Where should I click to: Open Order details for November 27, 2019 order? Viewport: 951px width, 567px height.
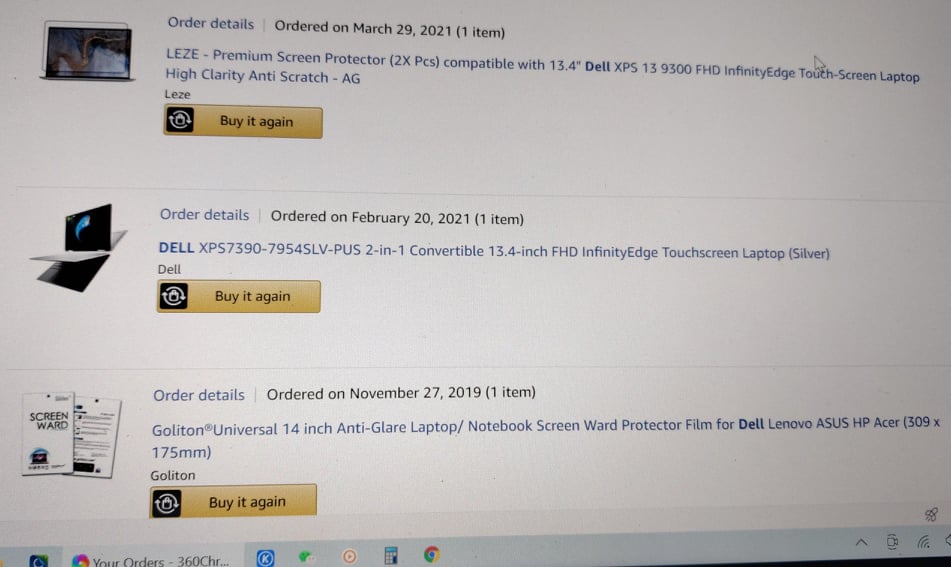(x=198, y=395)
